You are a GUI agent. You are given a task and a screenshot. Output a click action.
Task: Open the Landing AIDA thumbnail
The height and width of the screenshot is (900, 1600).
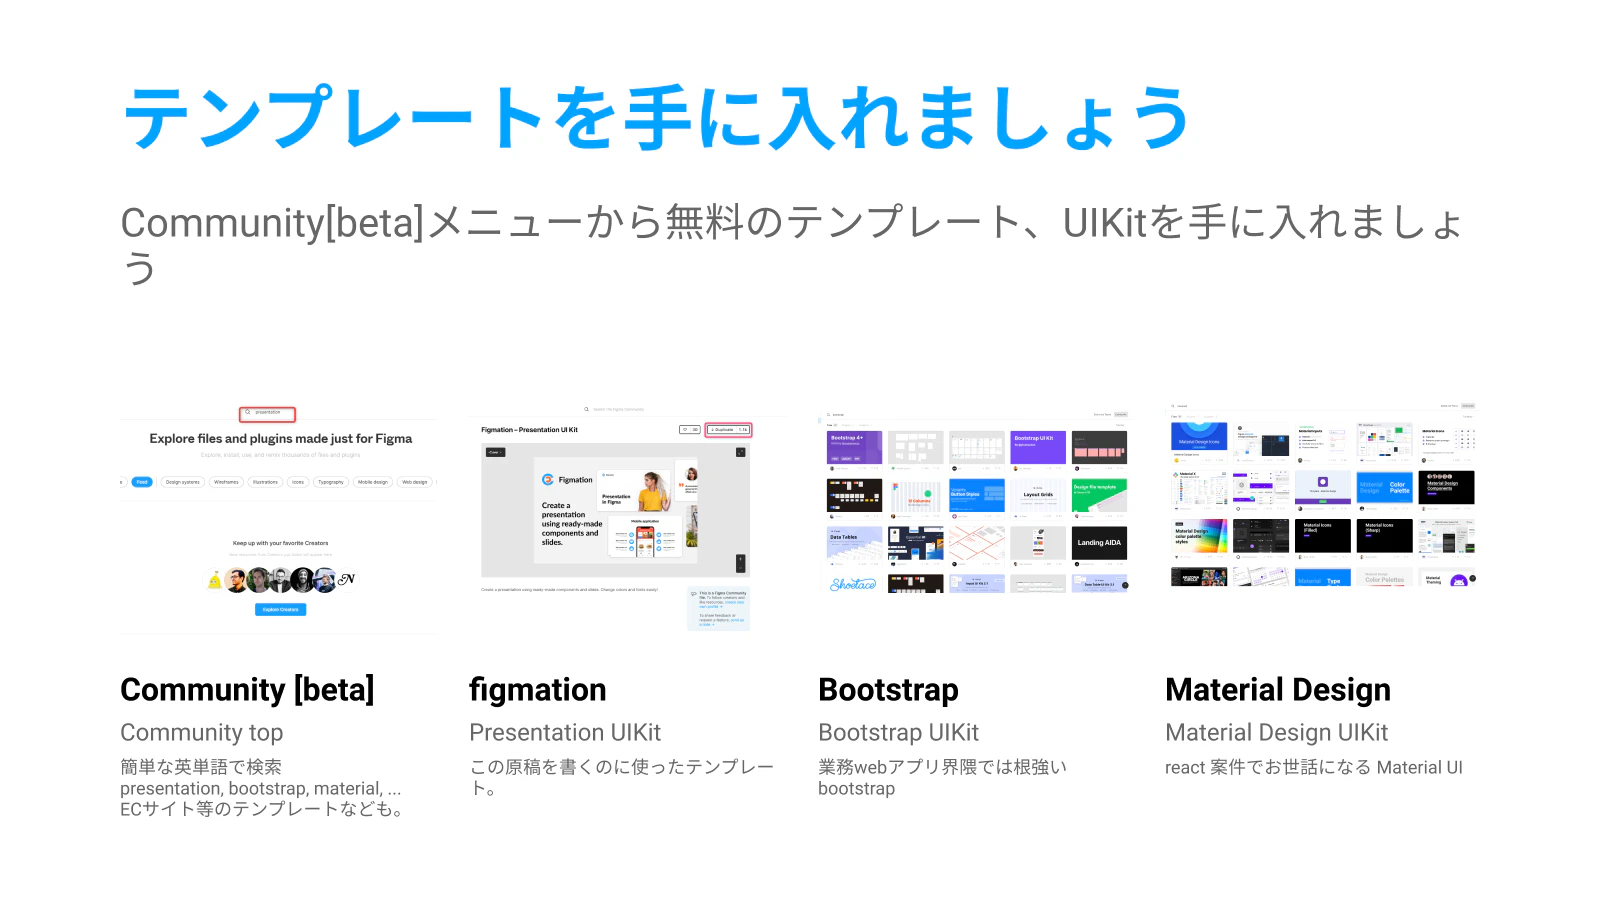click(1099, 543)
